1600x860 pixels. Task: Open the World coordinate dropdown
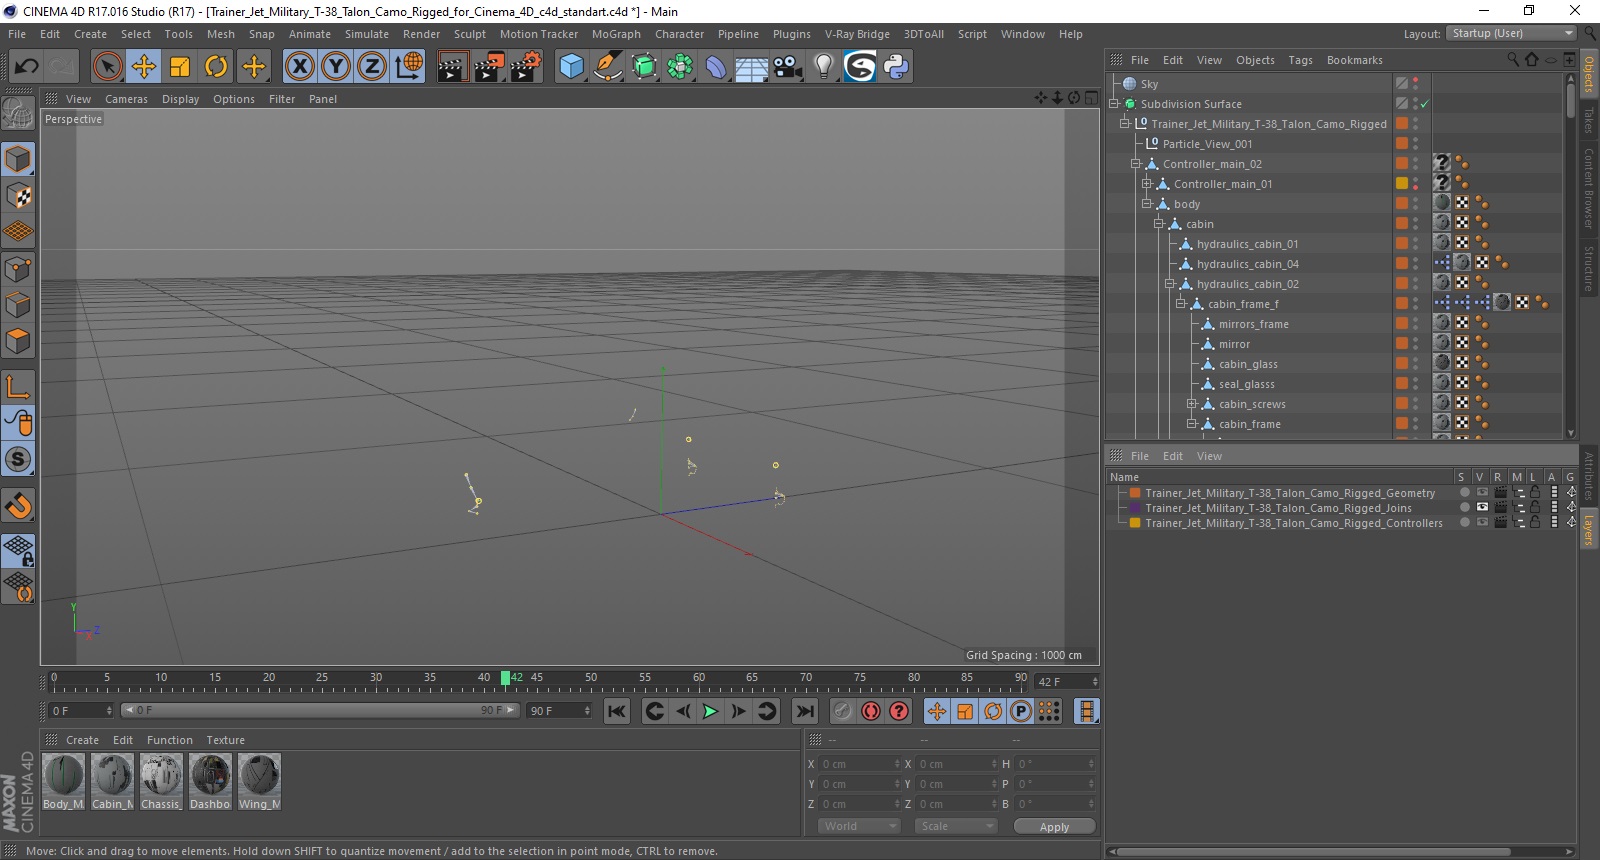tap(859, 826)
